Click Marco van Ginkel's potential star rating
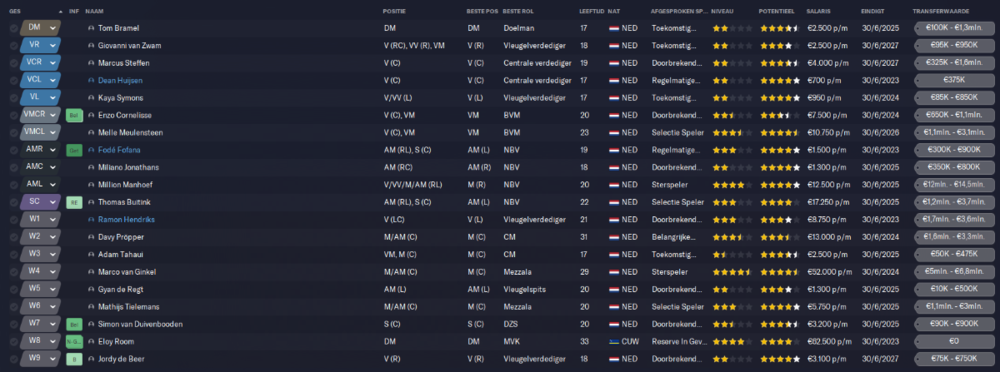The width and height of the screenshot is (1000, 372). tap(779, 272)
